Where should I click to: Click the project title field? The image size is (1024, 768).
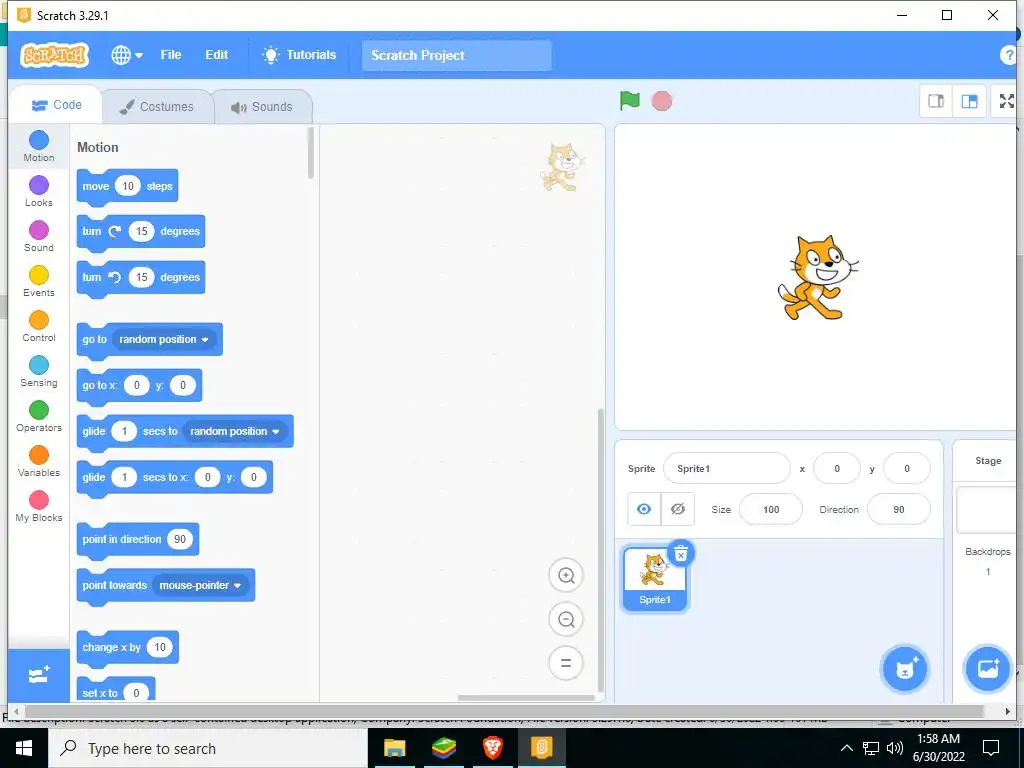click(456, 56)
